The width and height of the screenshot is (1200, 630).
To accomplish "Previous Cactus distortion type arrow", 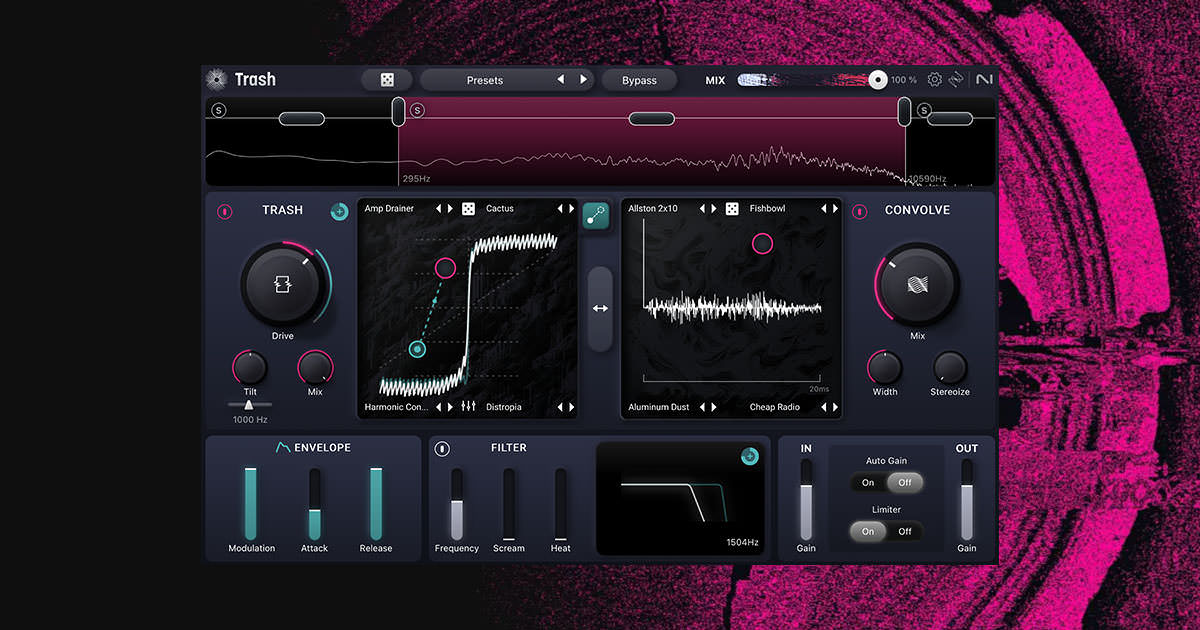I will click(559, 209).
